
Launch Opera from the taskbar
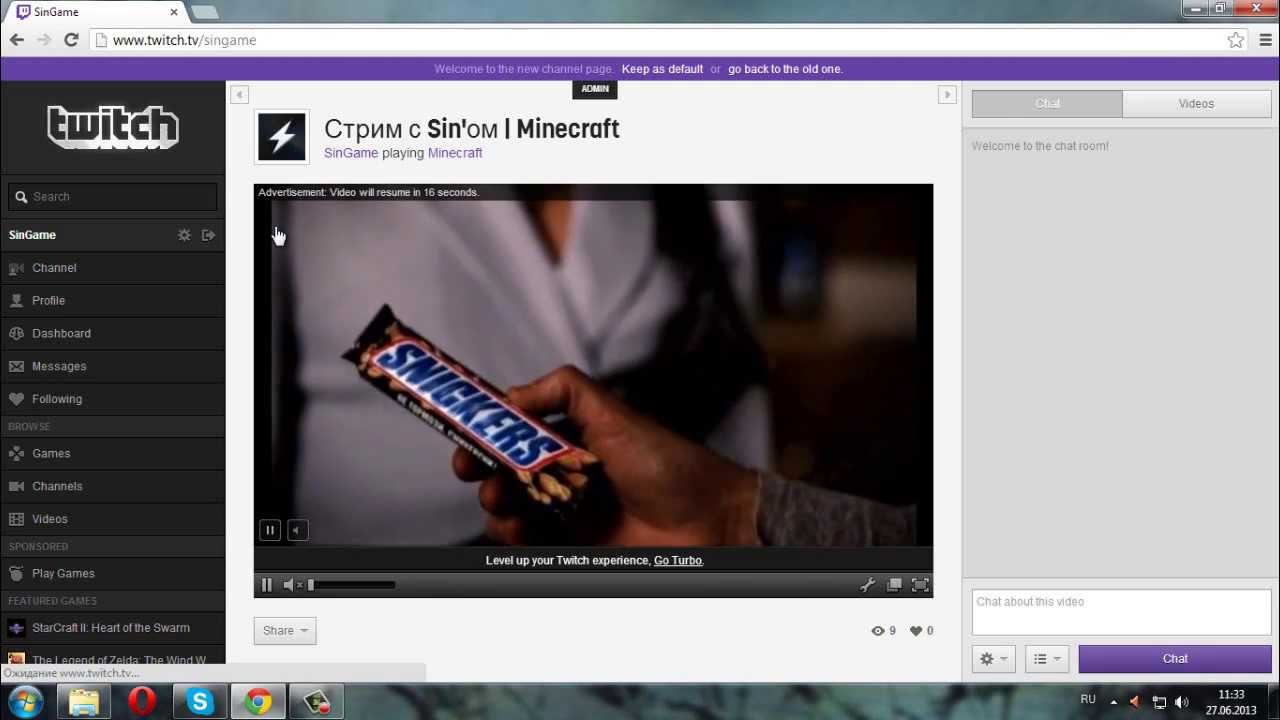point(143,702)
